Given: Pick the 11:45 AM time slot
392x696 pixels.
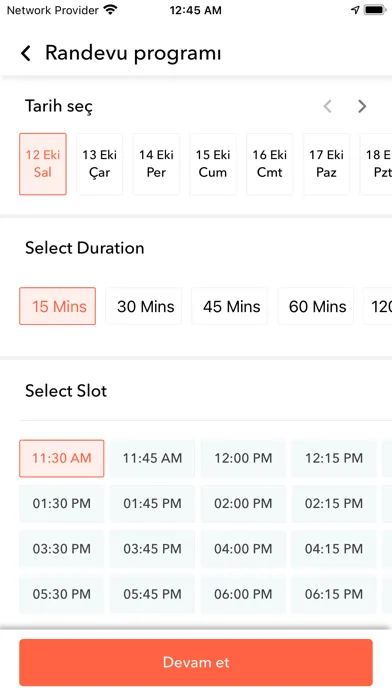Looking at the screenshot, I should click(152, 459).
